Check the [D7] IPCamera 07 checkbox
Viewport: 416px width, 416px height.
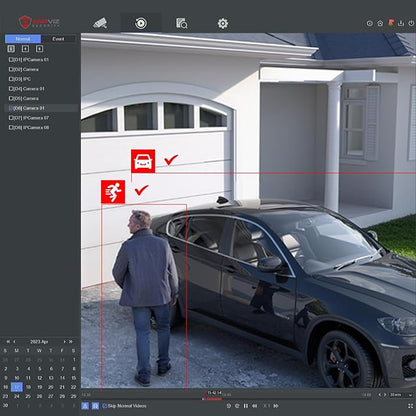[x=11, y=118]
